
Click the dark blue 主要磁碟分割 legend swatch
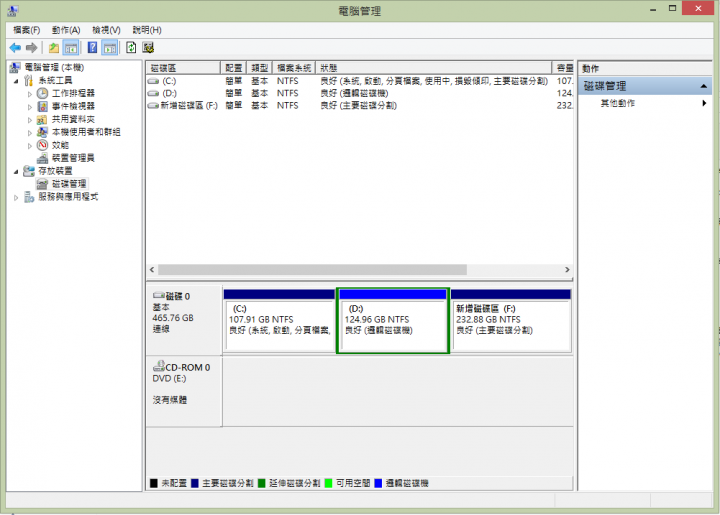pyautogui.click(x=195, y=483)
